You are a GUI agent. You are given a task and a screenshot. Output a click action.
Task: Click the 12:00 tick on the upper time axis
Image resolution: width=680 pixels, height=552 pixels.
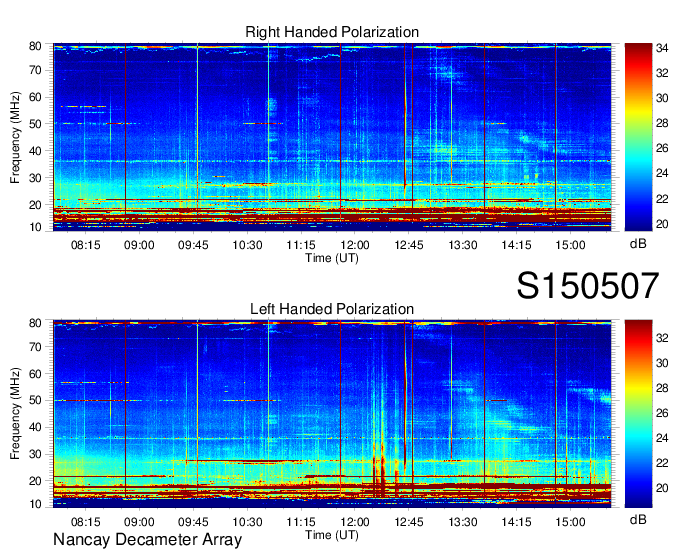click(355, 245)
